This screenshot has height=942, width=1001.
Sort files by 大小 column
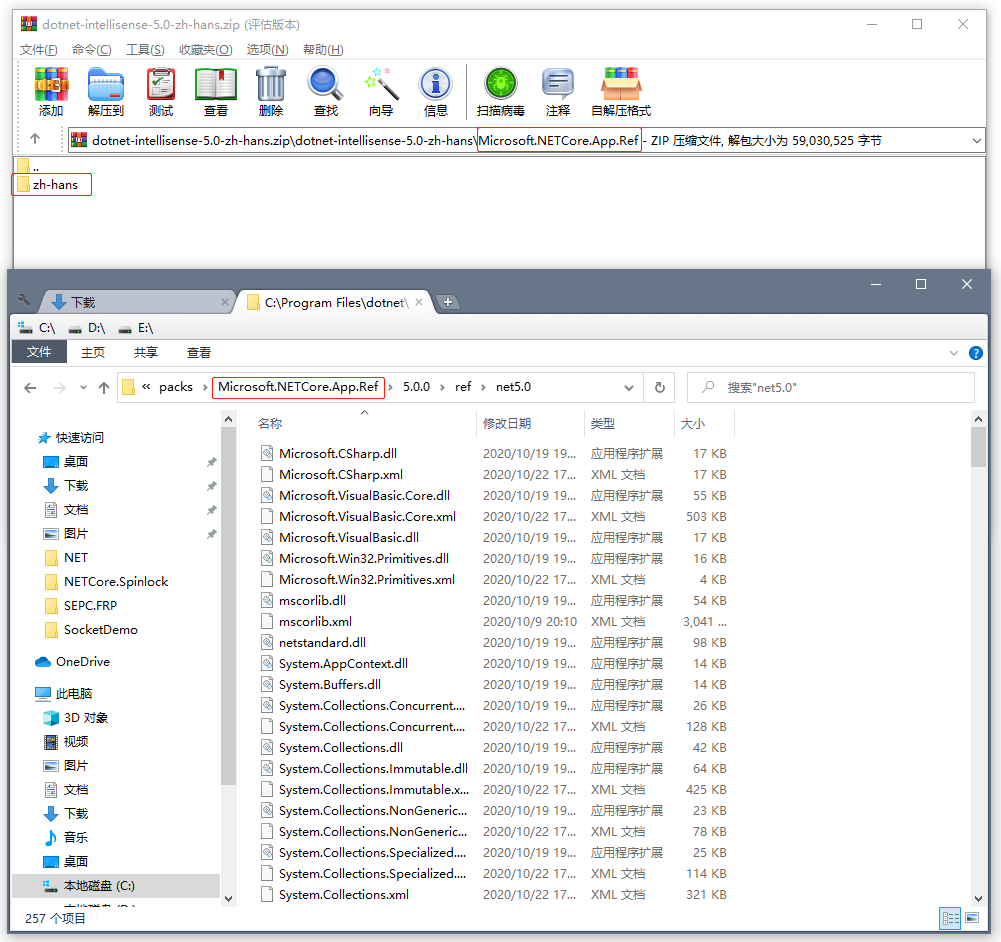[704, 424]
